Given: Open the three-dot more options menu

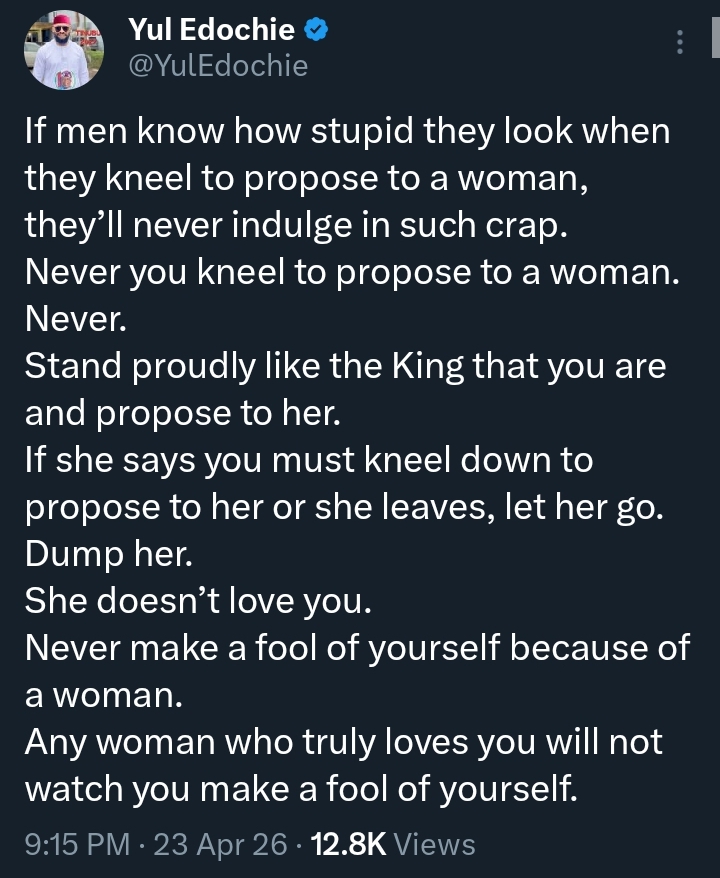Looking at the screenshot, I should pos(680,43).
